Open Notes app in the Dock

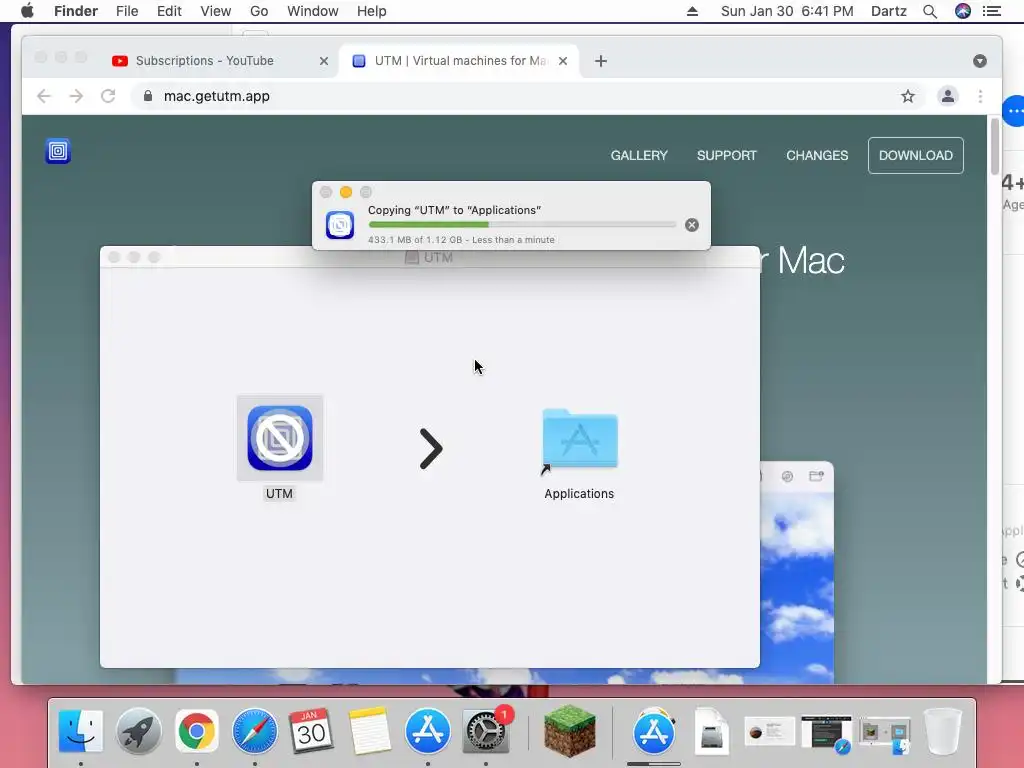pyautogui.click(x=370, y=731)
